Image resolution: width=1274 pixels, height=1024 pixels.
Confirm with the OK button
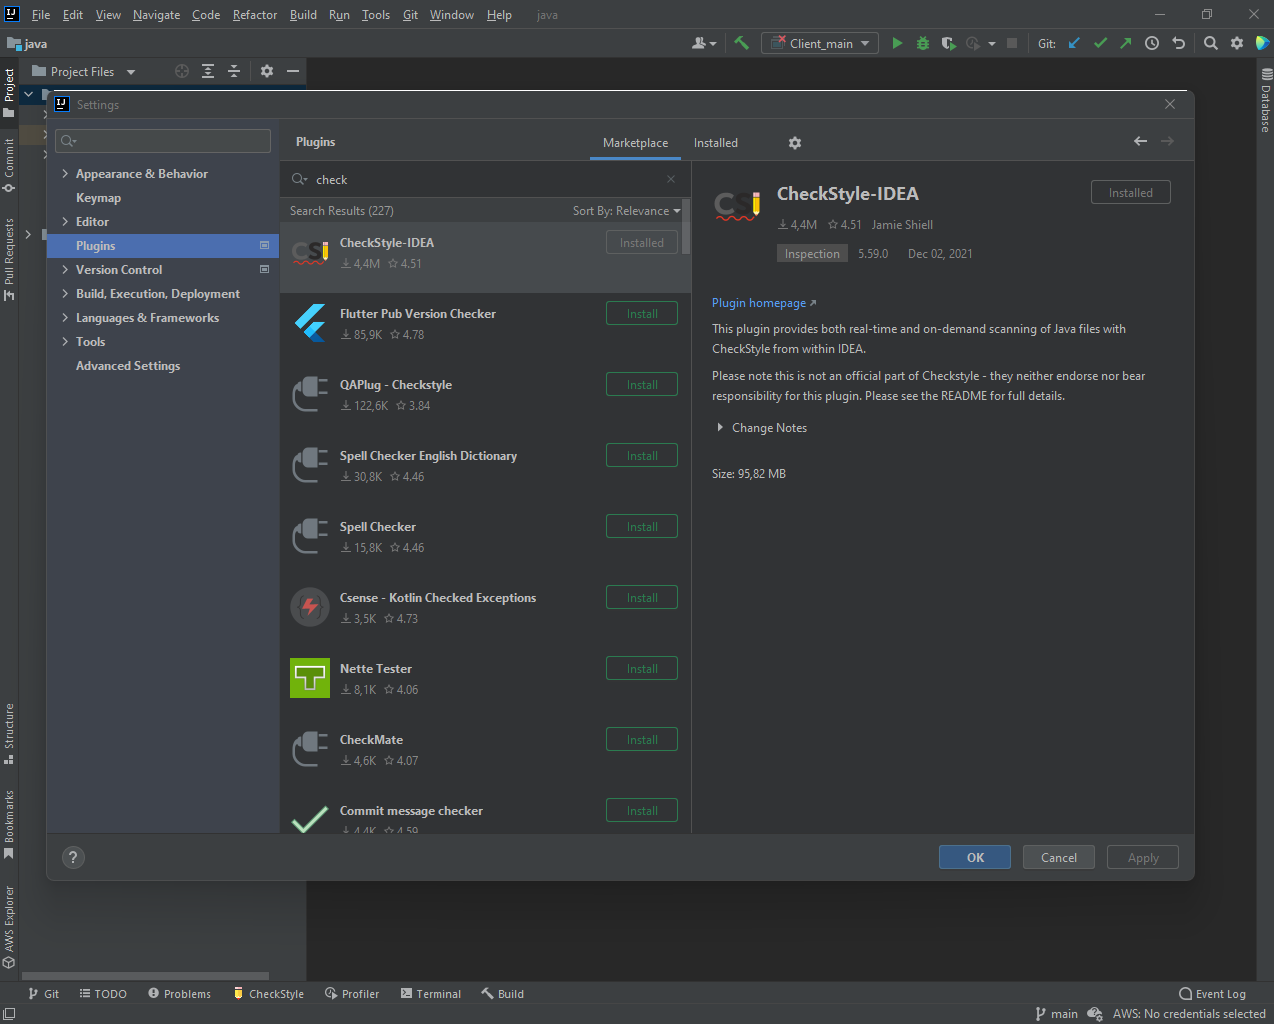(x=975, y=857)
